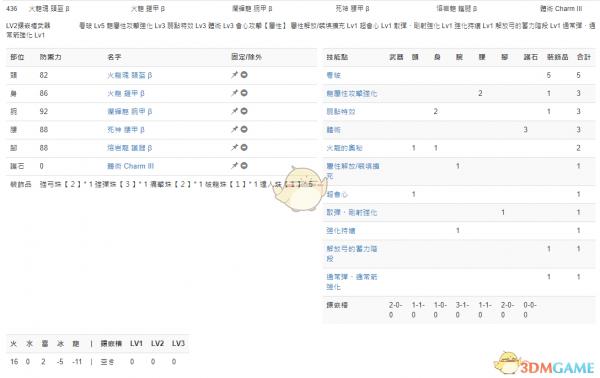
Task: Pin the body armor with 86 defense
Action: [234, 93]
